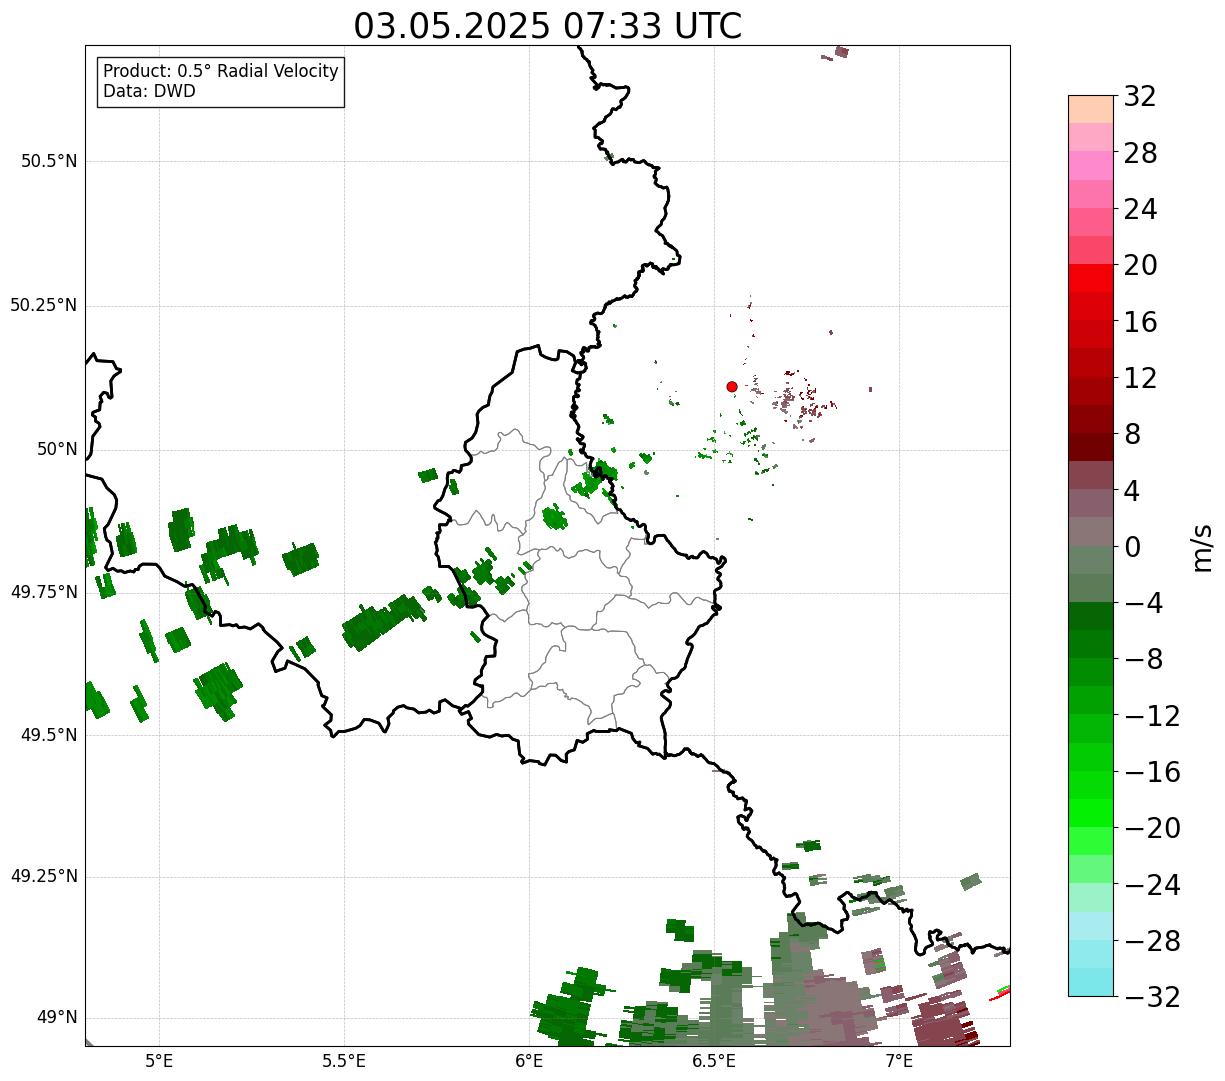Click the 7°E longitude label
The height and width of the screenshot is (1081, 1225).
tap(899, 1060)
